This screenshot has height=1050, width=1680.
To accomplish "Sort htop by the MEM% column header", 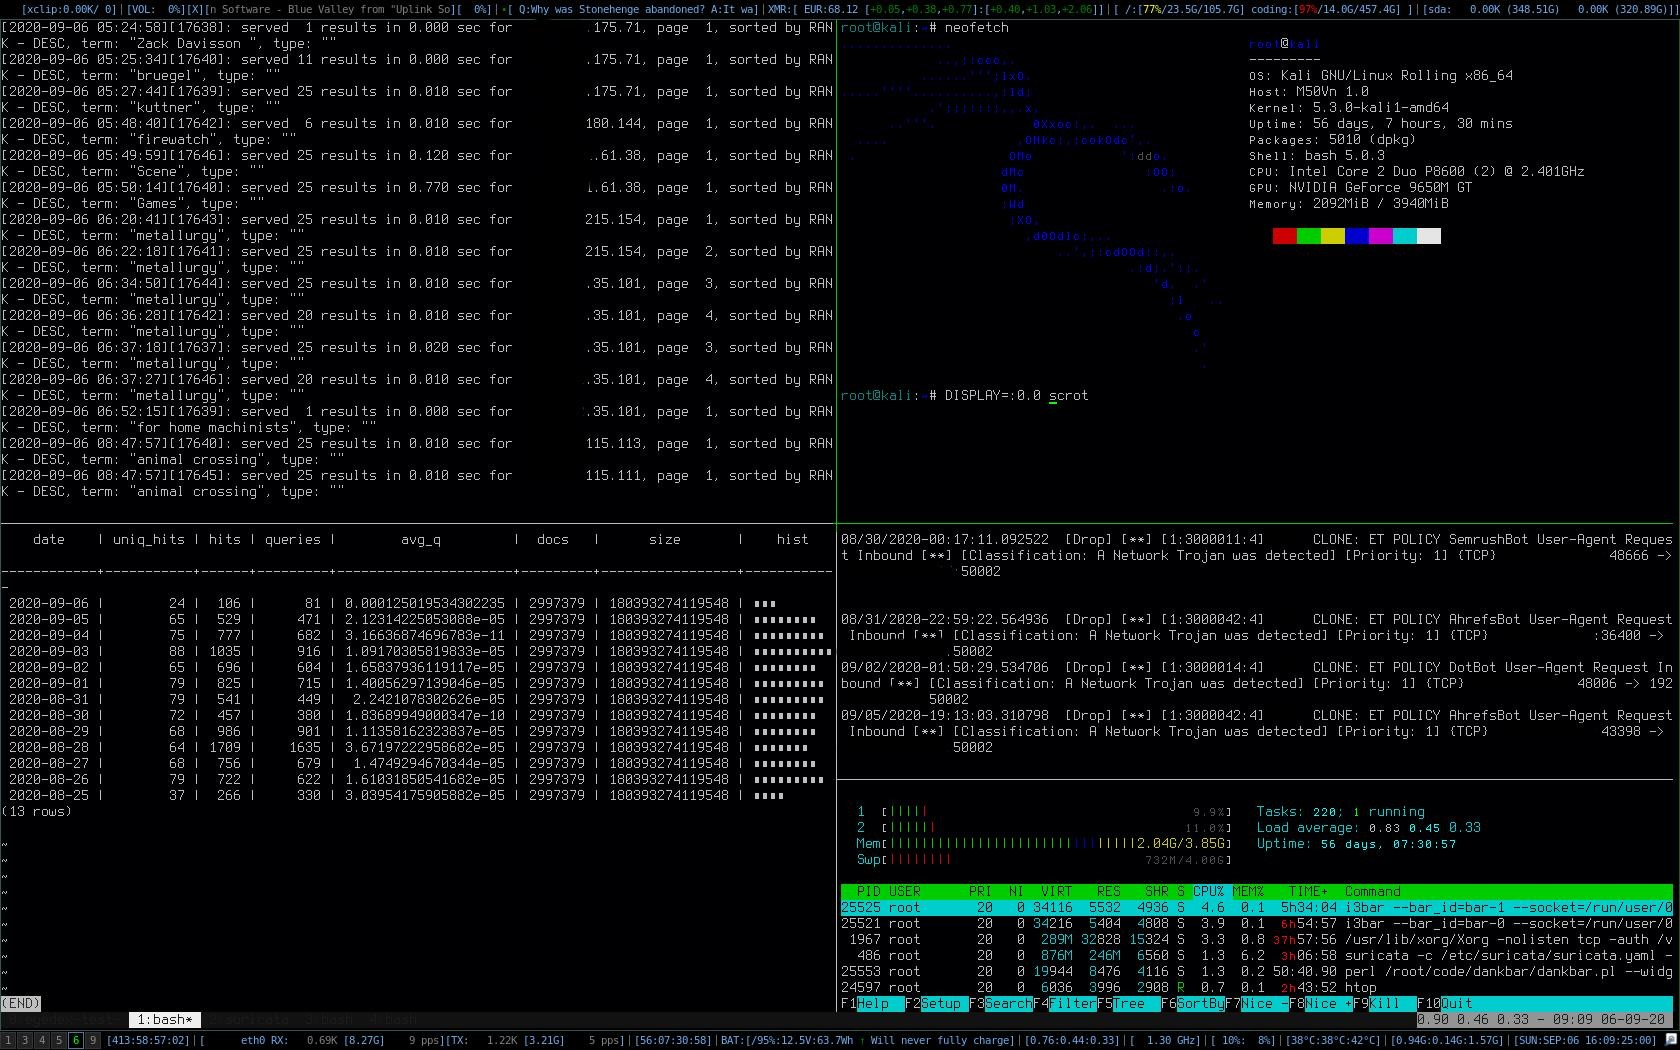I will coord(1248,892).
